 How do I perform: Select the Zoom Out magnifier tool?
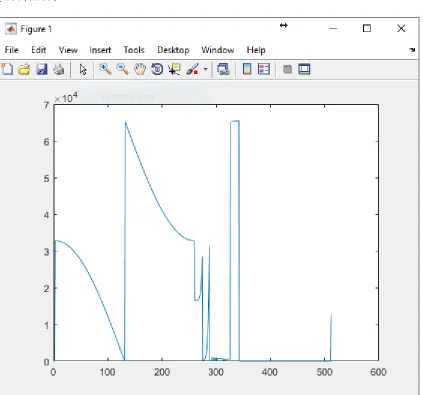click(122, 69)
